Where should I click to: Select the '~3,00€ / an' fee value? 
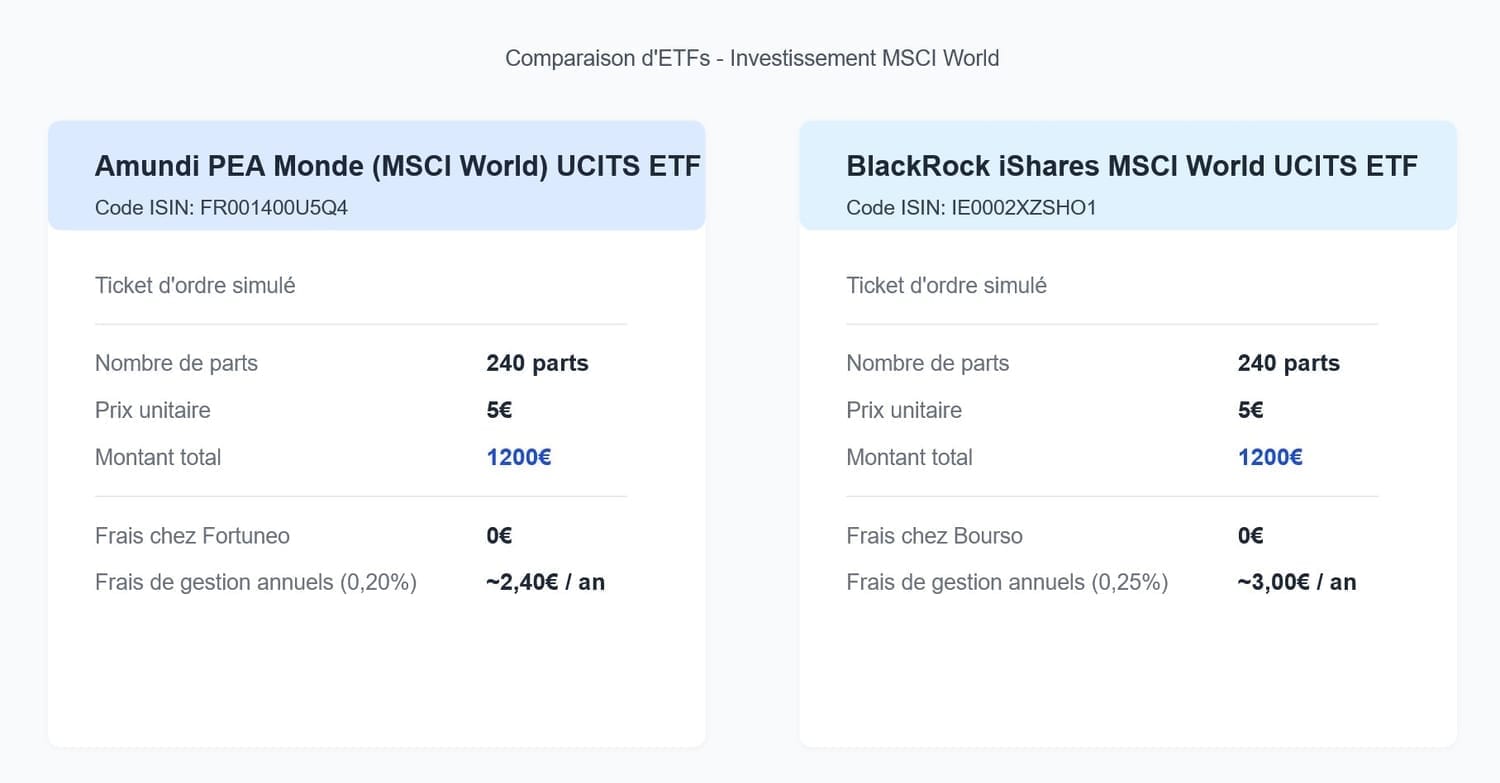tap(1296, 582)
